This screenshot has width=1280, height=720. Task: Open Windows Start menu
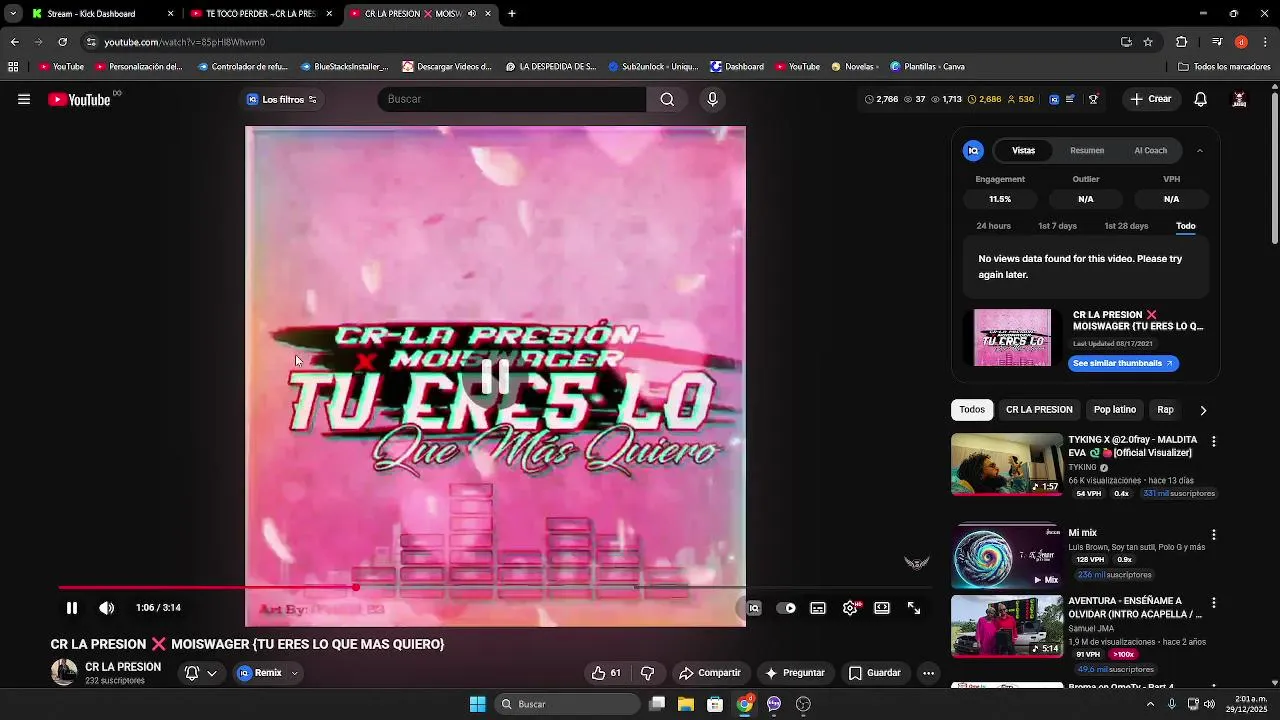coord(478,704)
